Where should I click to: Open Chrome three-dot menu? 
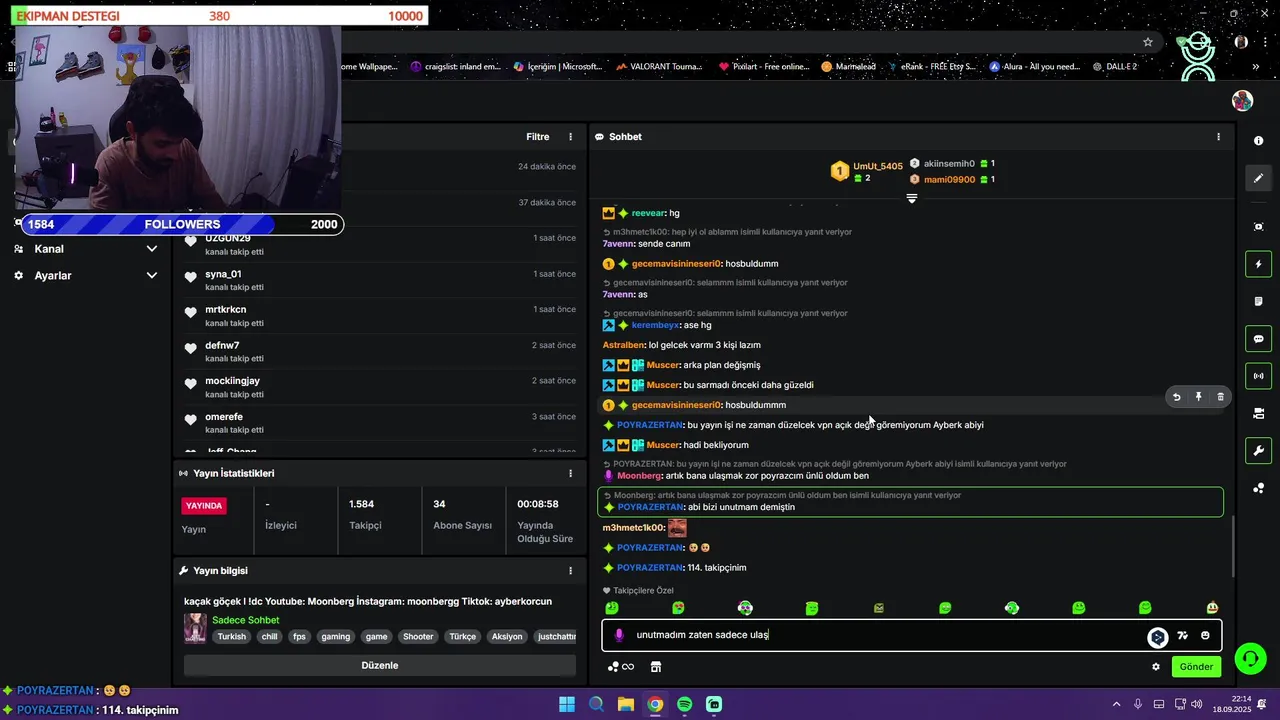point(1264,42)
